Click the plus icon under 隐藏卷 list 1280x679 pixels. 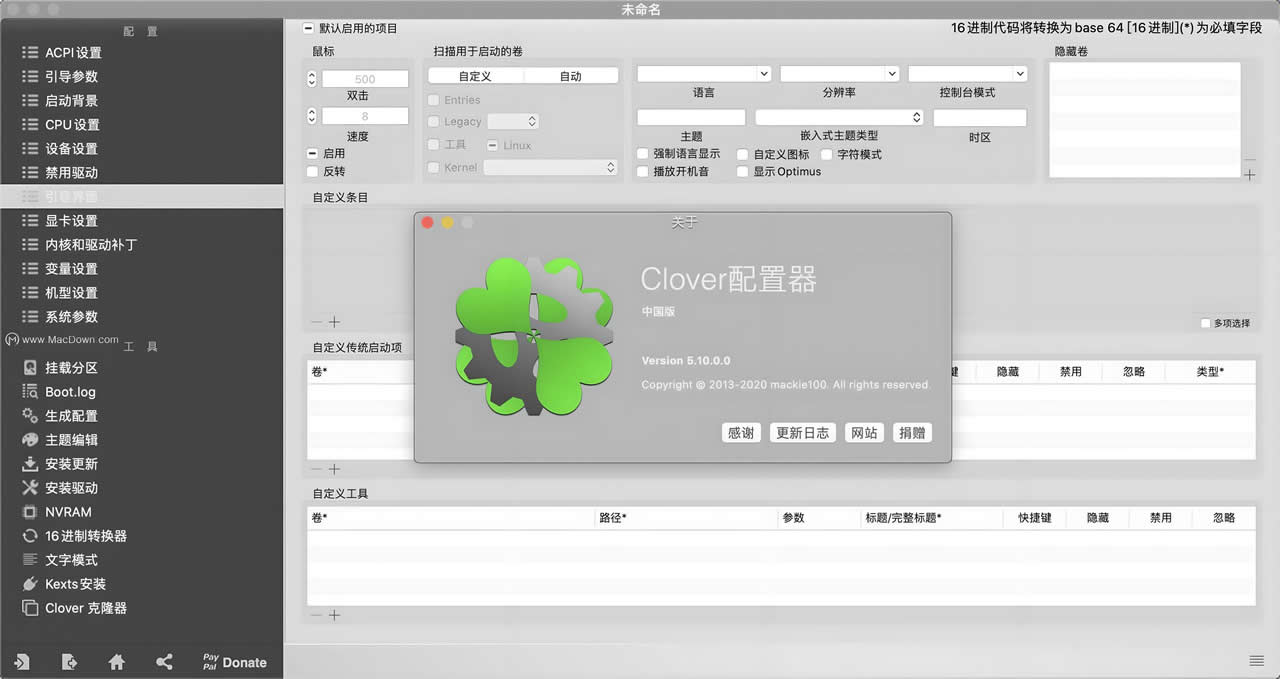[1250, 175]
